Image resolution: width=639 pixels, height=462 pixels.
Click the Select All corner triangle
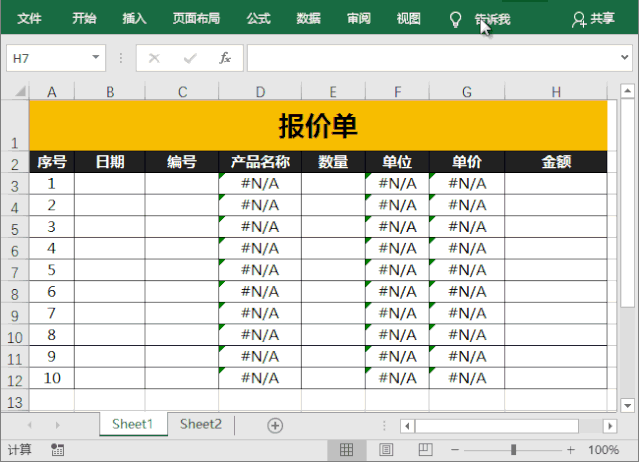pyautogui.click(x=20, y=91)
